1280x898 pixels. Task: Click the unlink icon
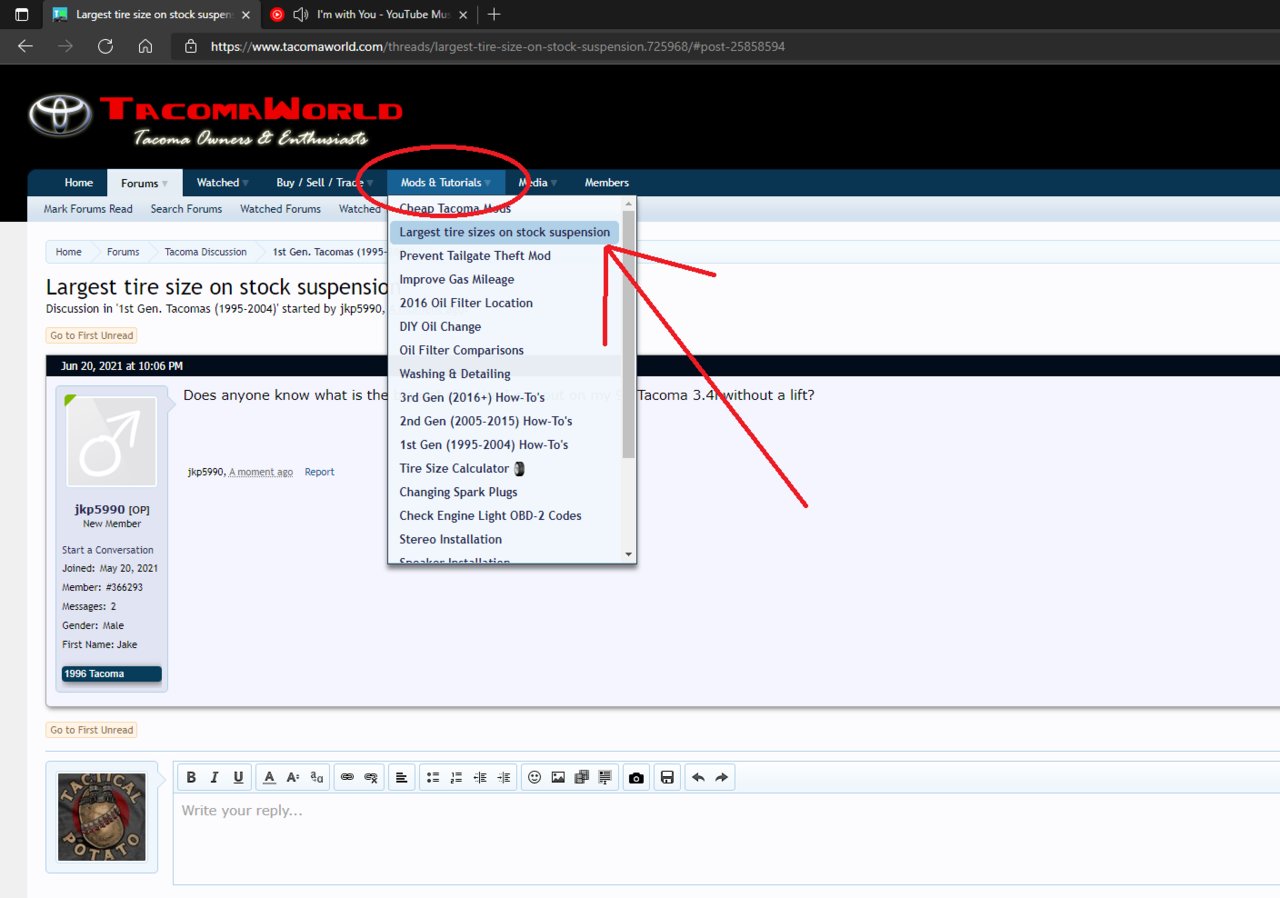click(x=371, y=777)
